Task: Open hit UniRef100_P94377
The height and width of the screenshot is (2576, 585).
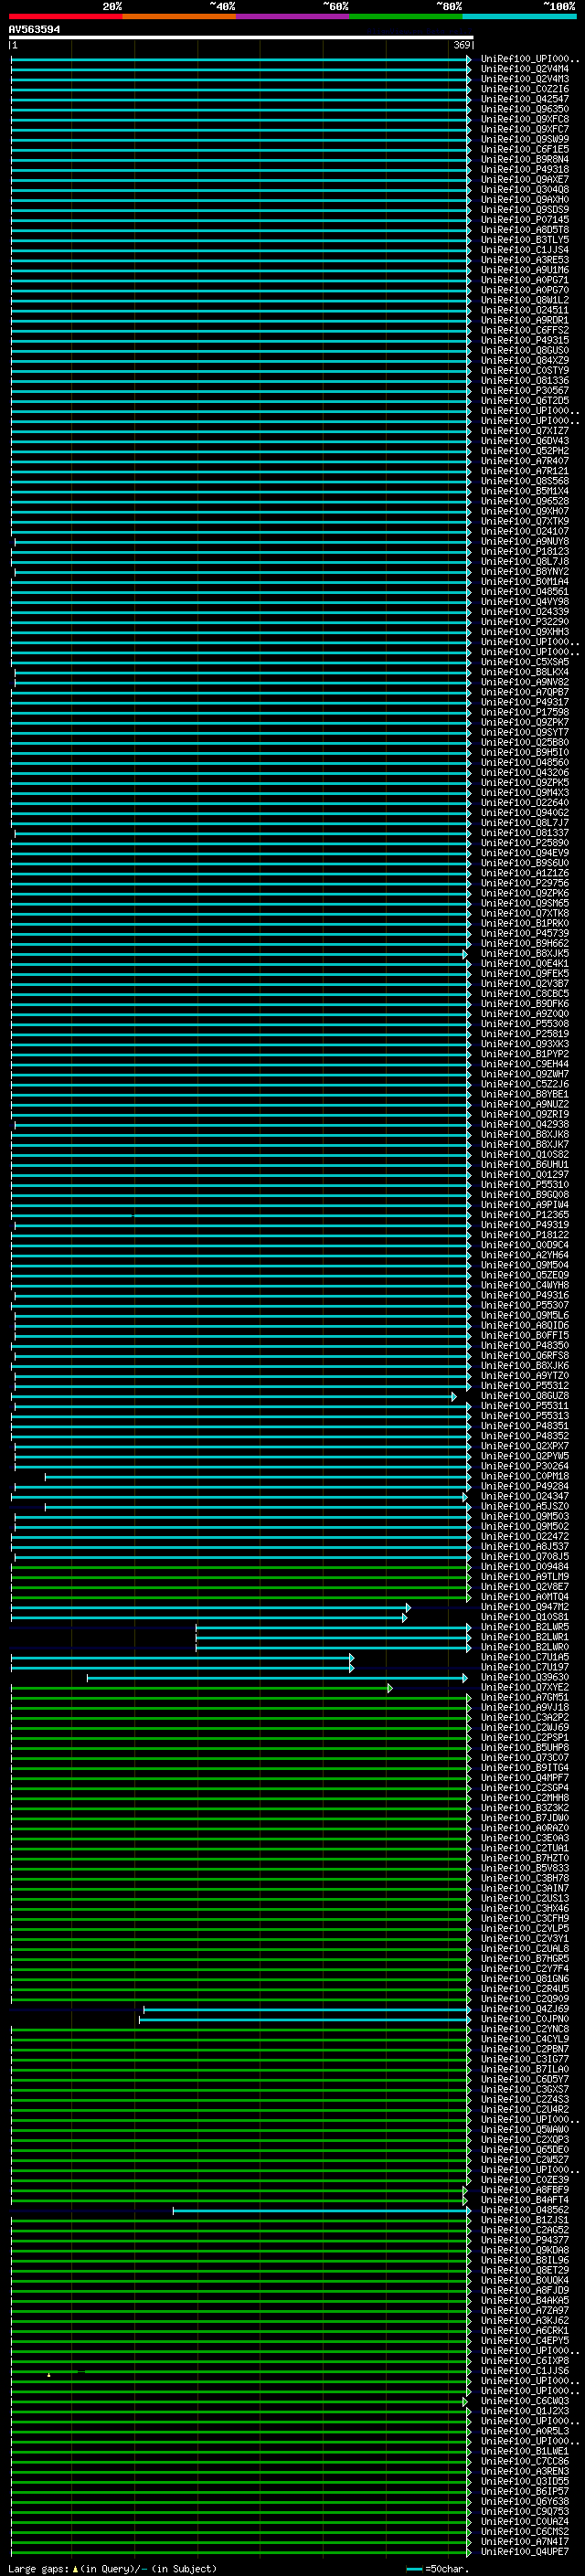Action: pyautogui.click(x=525, y=2239)
